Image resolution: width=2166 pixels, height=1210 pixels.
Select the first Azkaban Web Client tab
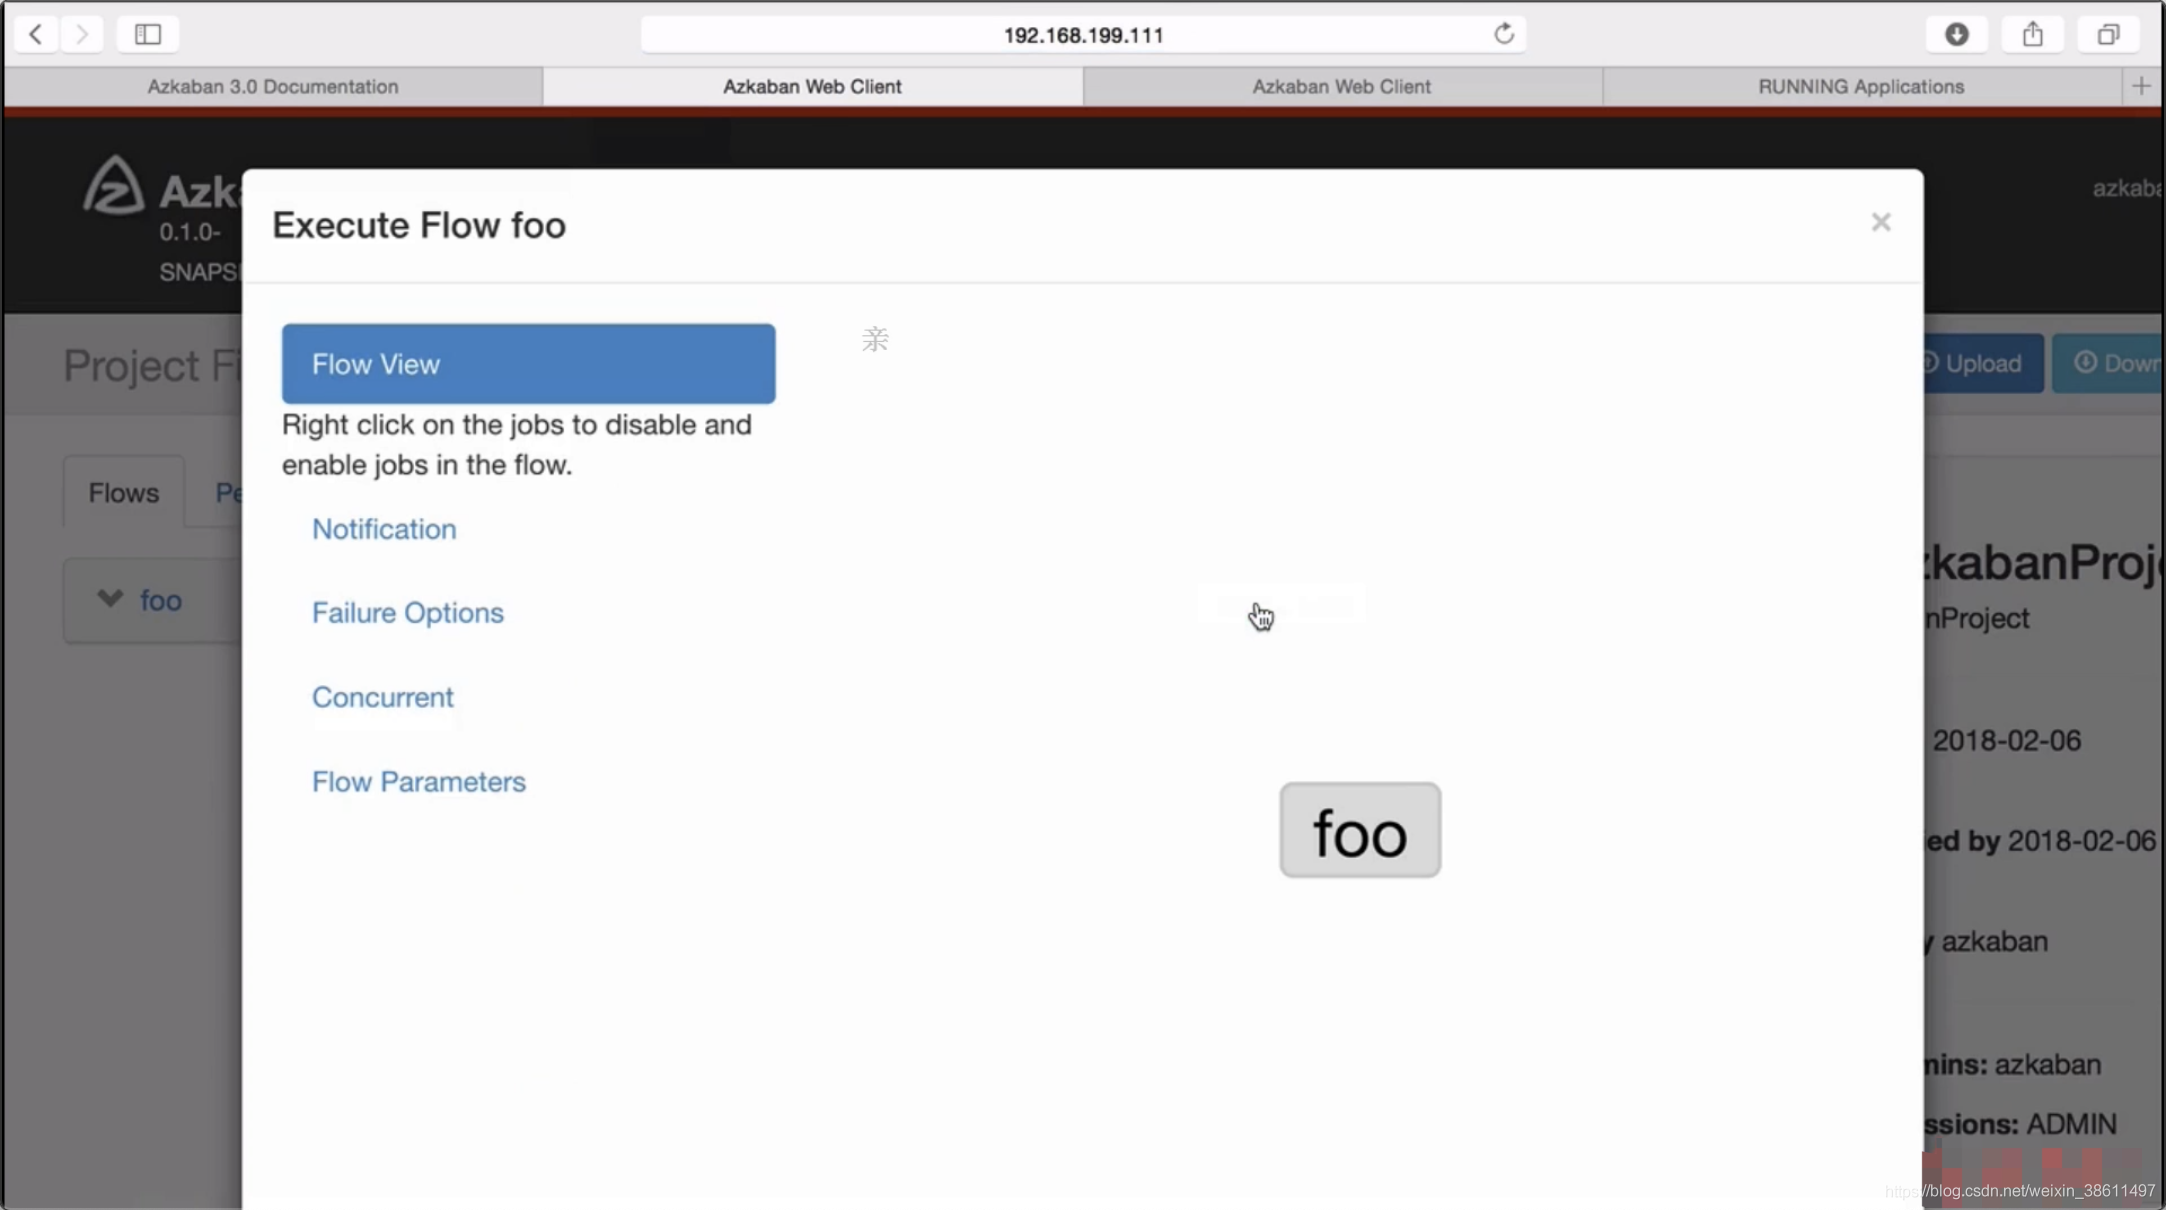point(812,86)
